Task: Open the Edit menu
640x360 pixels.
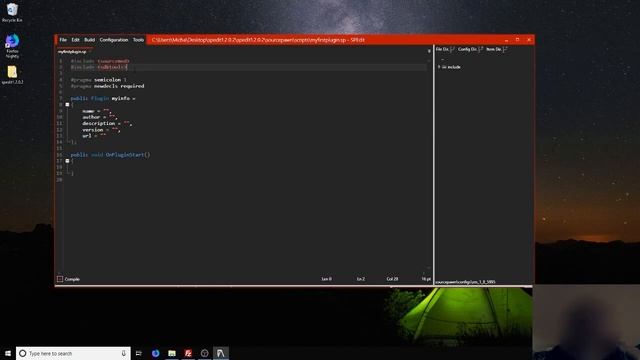Action: [76, 40]
